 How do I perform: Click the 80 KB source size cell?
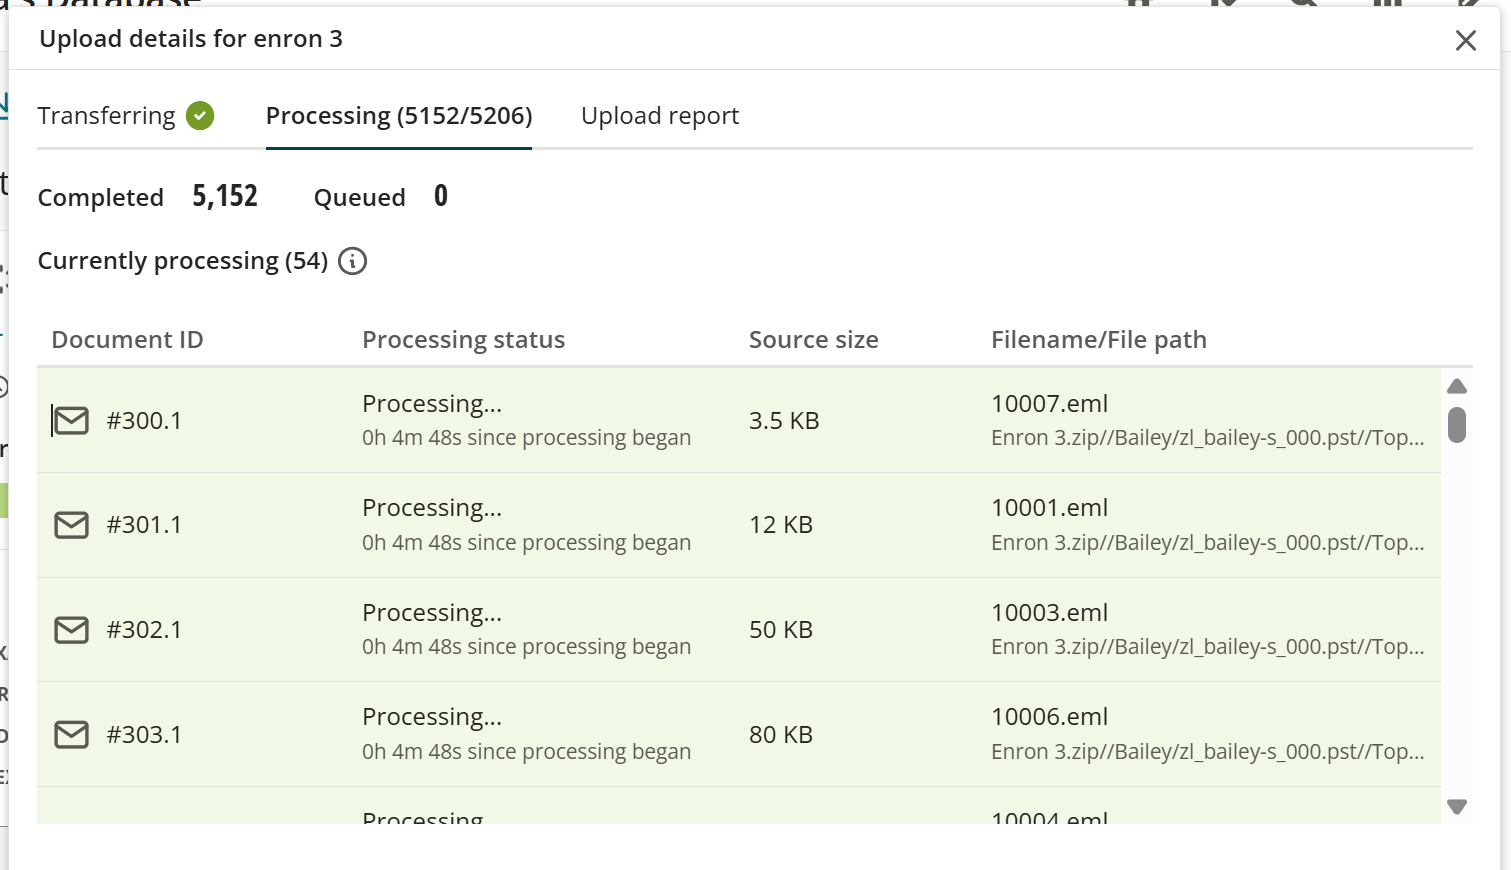point(781,735)
